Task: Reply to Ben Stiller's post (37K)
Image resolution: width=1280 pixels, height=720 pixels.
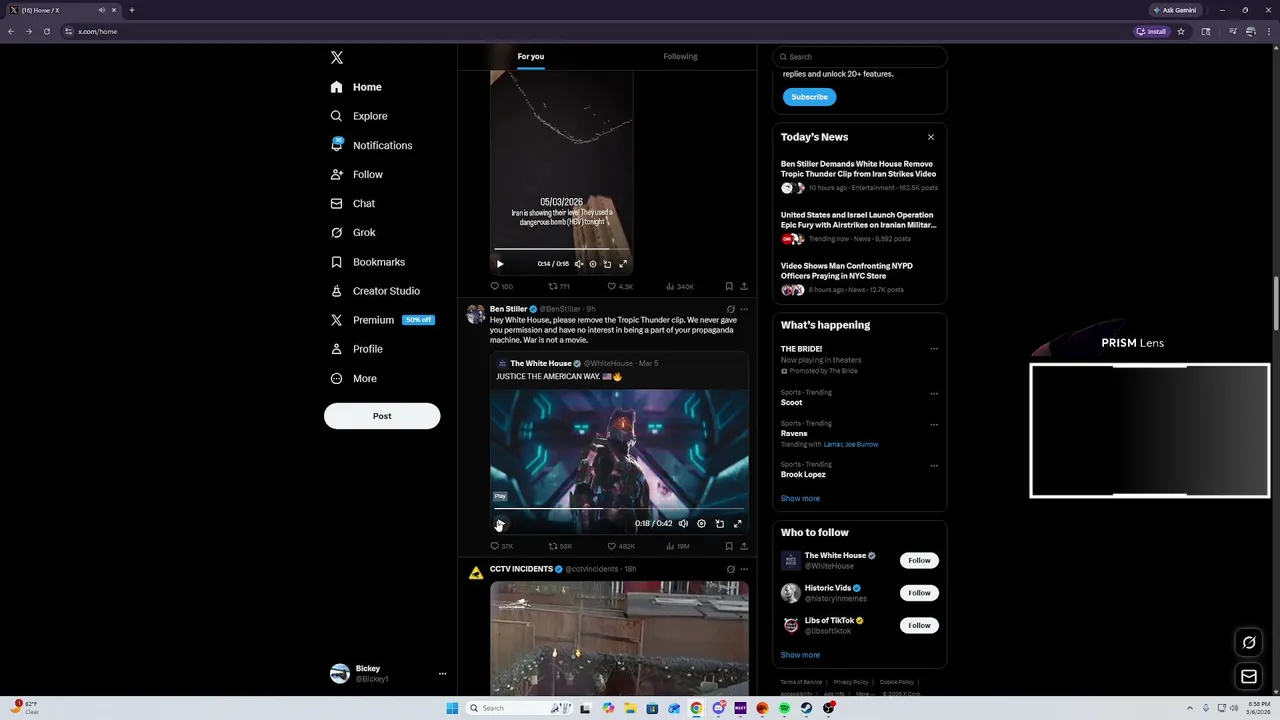Action: point(501,547)
